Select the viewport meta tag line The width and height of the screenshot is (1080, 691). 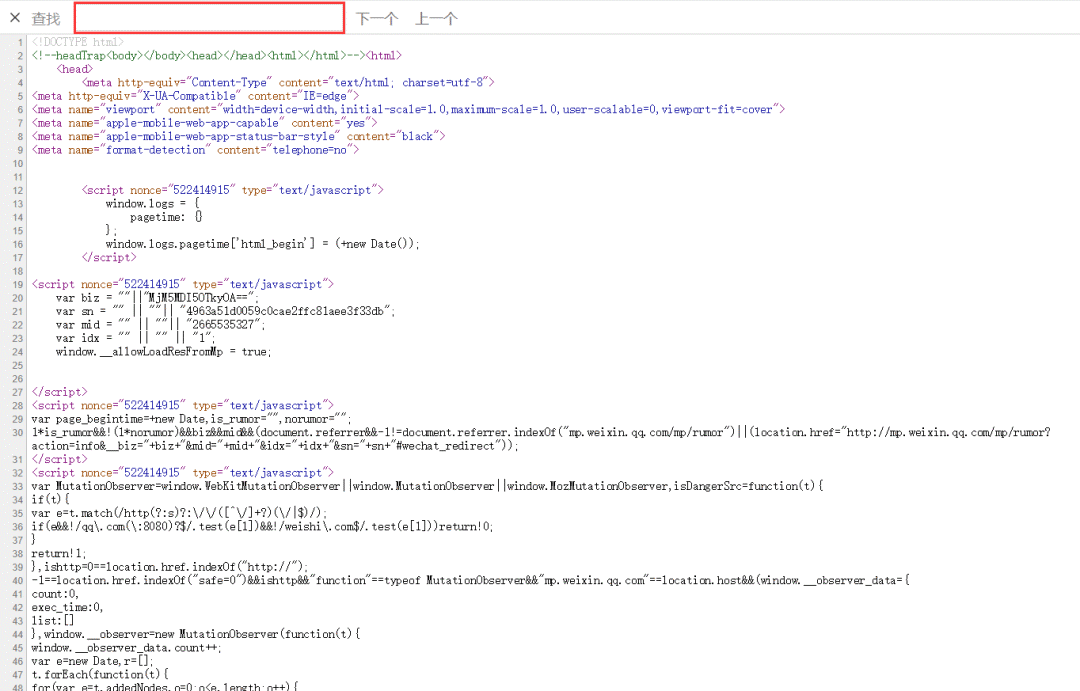pos(408,110)
